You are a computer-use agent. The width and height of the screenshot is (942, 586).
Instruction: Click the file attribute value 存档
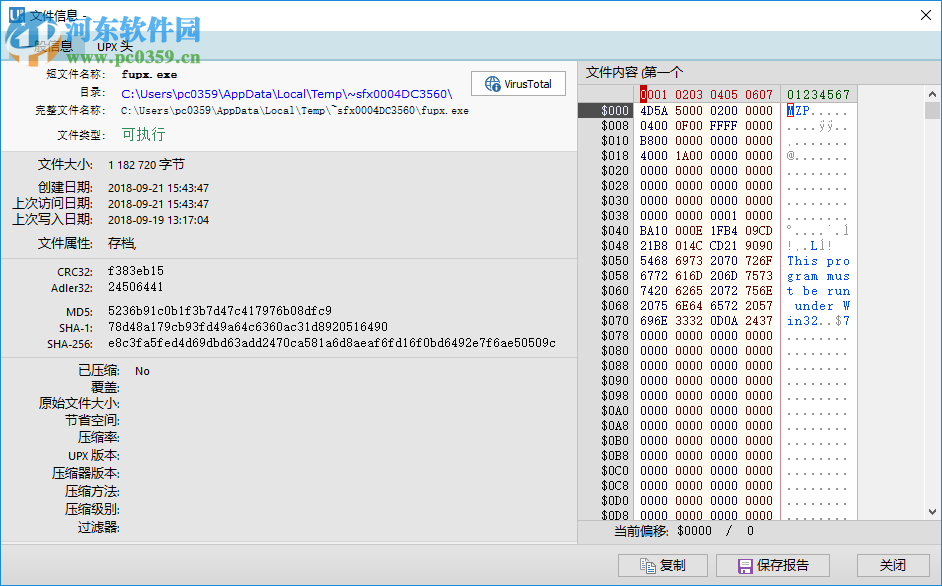pos(121,243)
